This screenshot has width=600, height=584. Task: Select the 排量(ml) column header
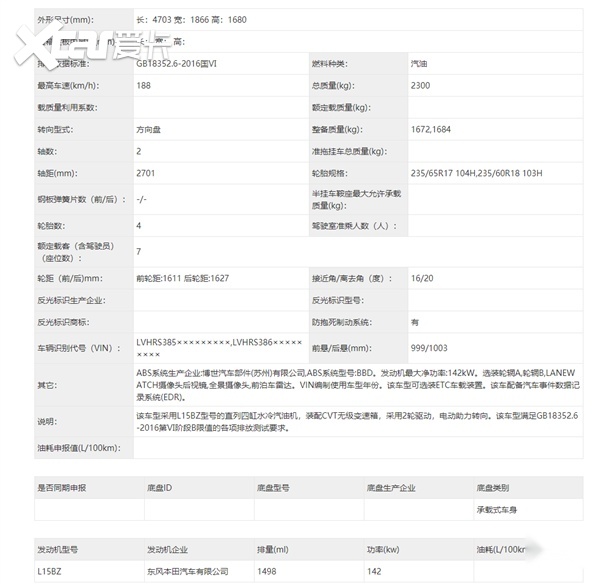point(272,549)
